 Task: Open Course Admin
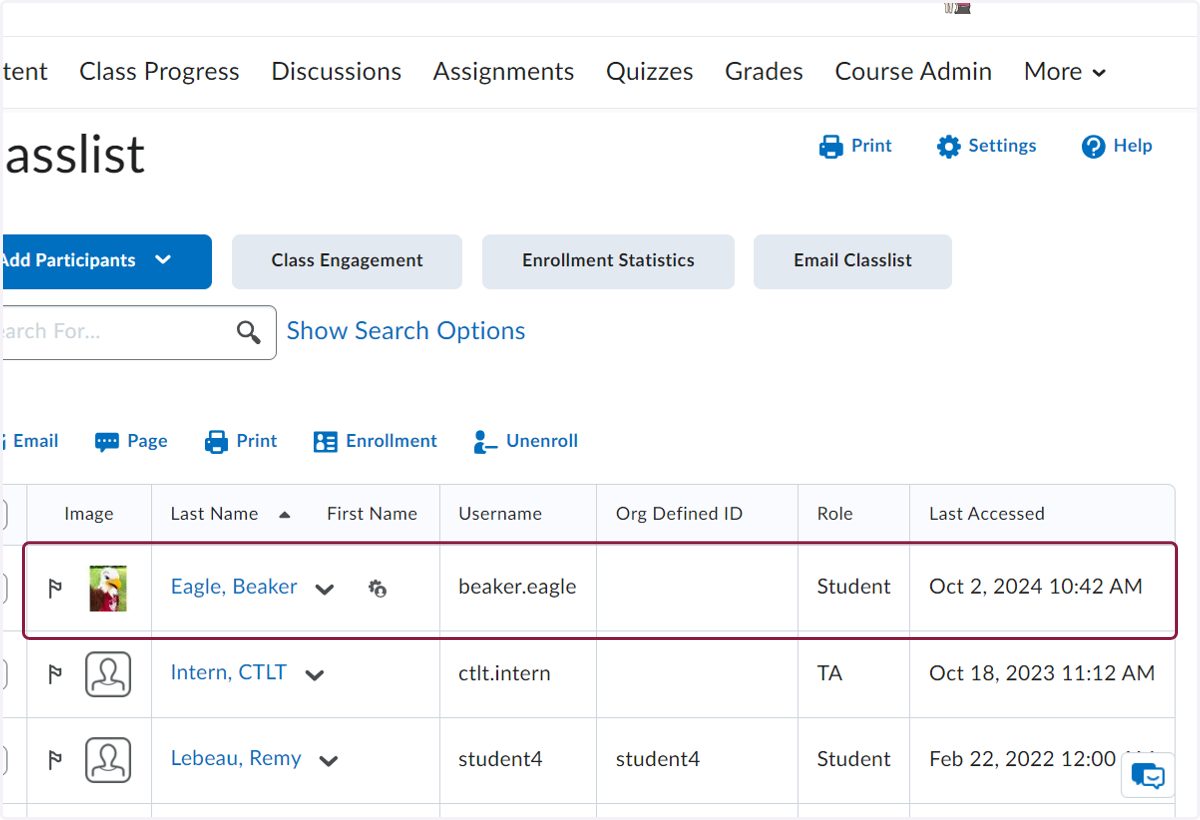point(913,72)
